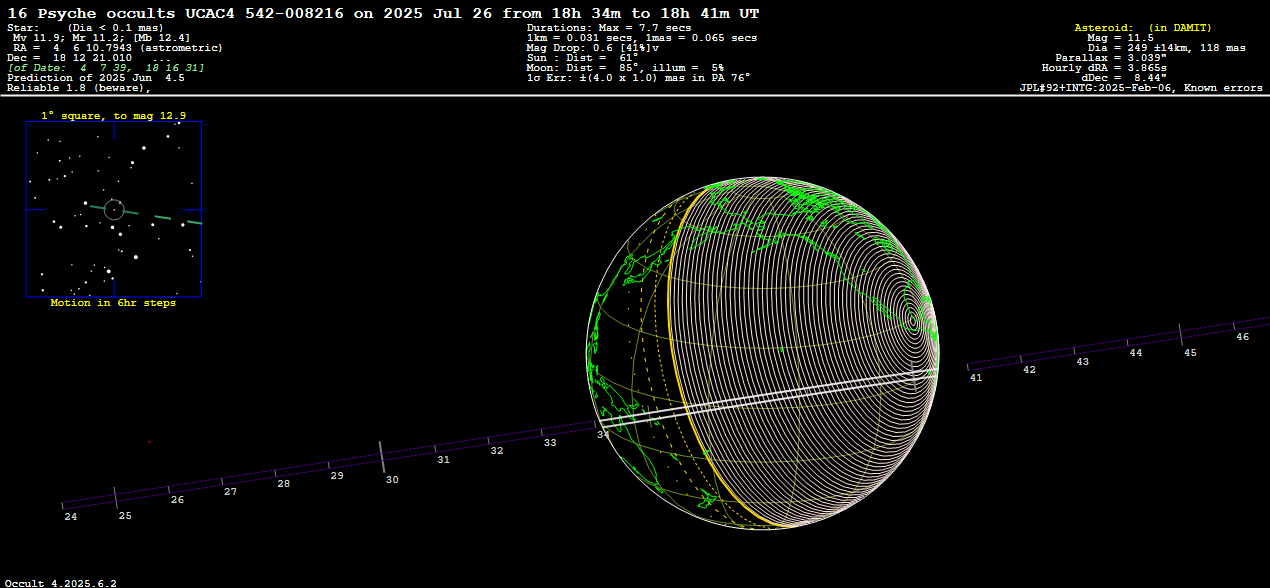The width and height of the screenshot is (1270, 588).
Task: Select the minute 41 marker right of globe
Action: click(975, 377)
